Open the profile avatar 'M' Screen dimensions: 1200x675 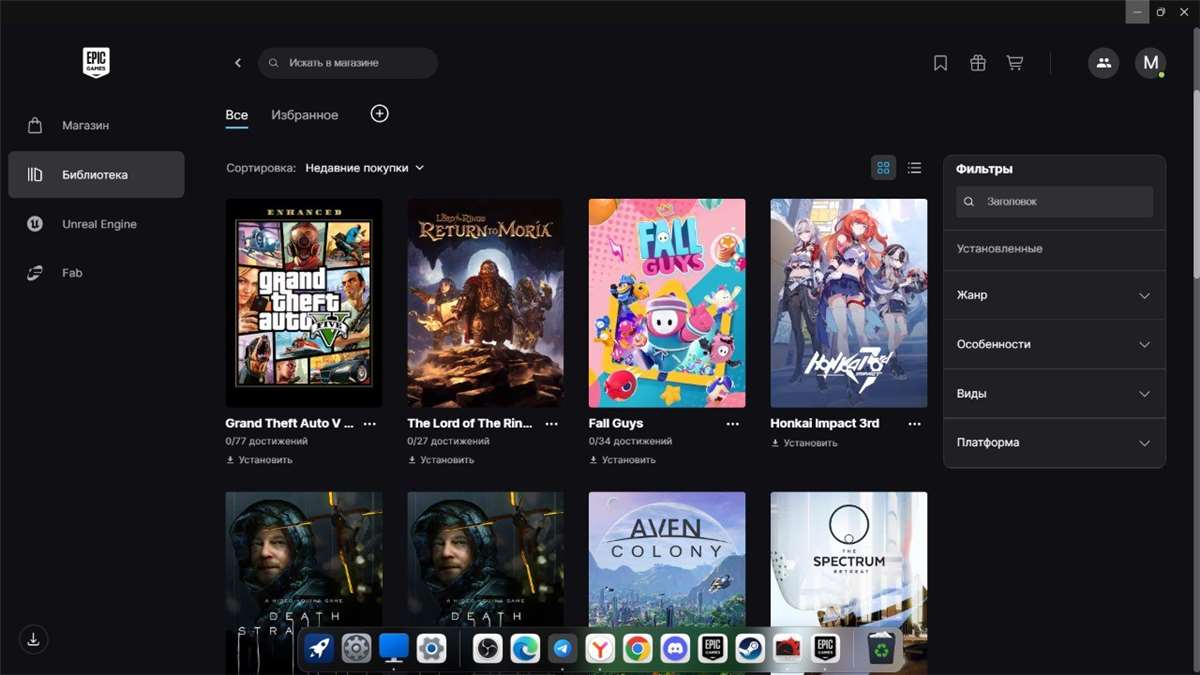click(x=1150, y=63)
